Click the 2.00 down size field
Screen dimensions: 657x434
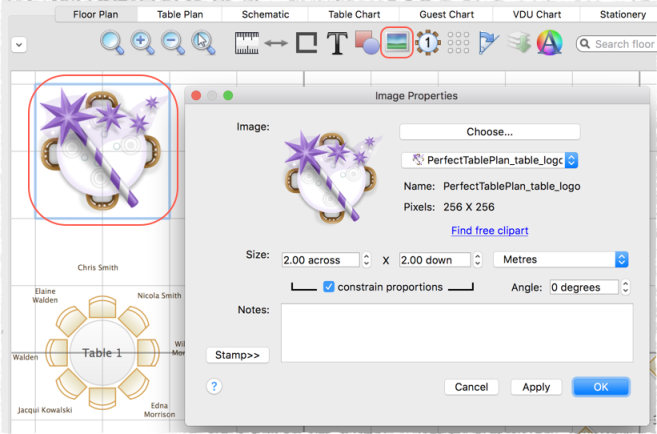tap(435, 260)
